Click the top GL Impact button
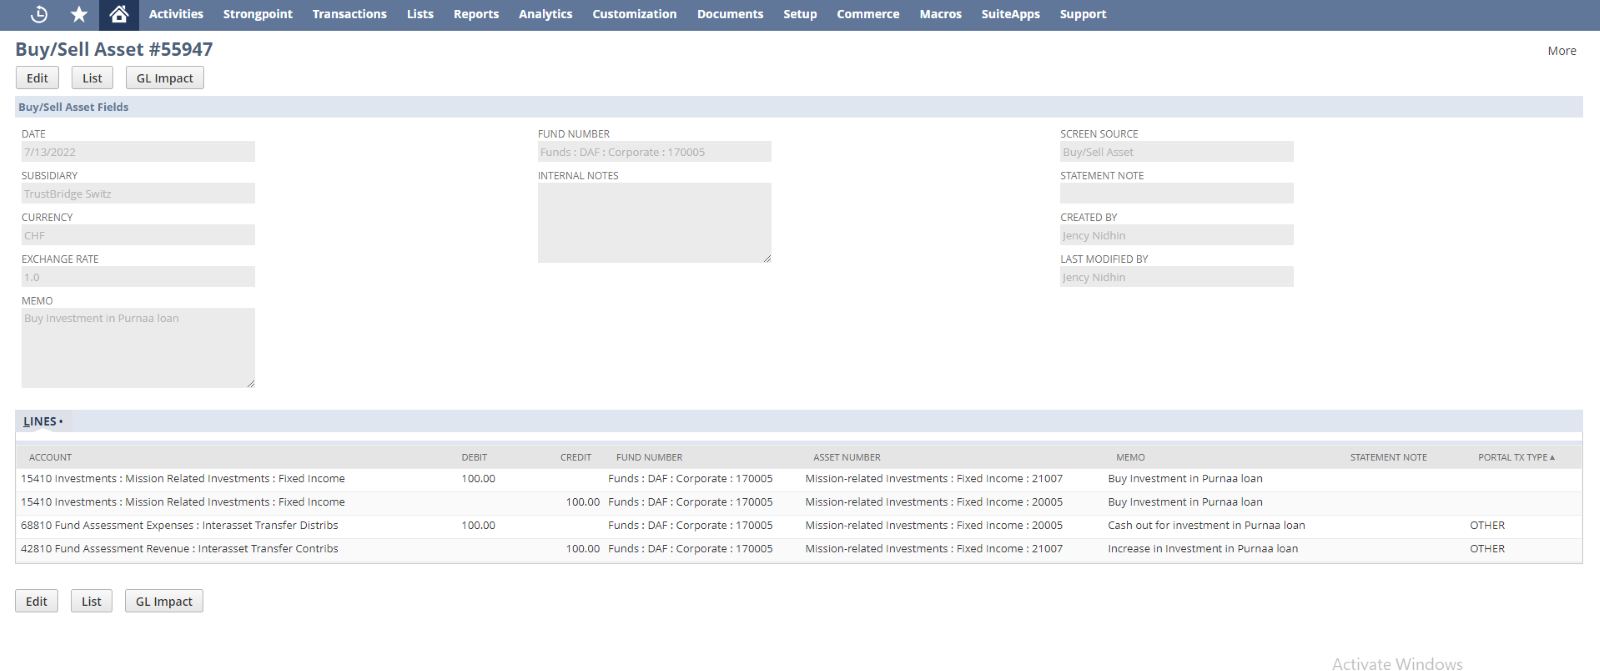1600x671 pixels. [x=165, y=78]
